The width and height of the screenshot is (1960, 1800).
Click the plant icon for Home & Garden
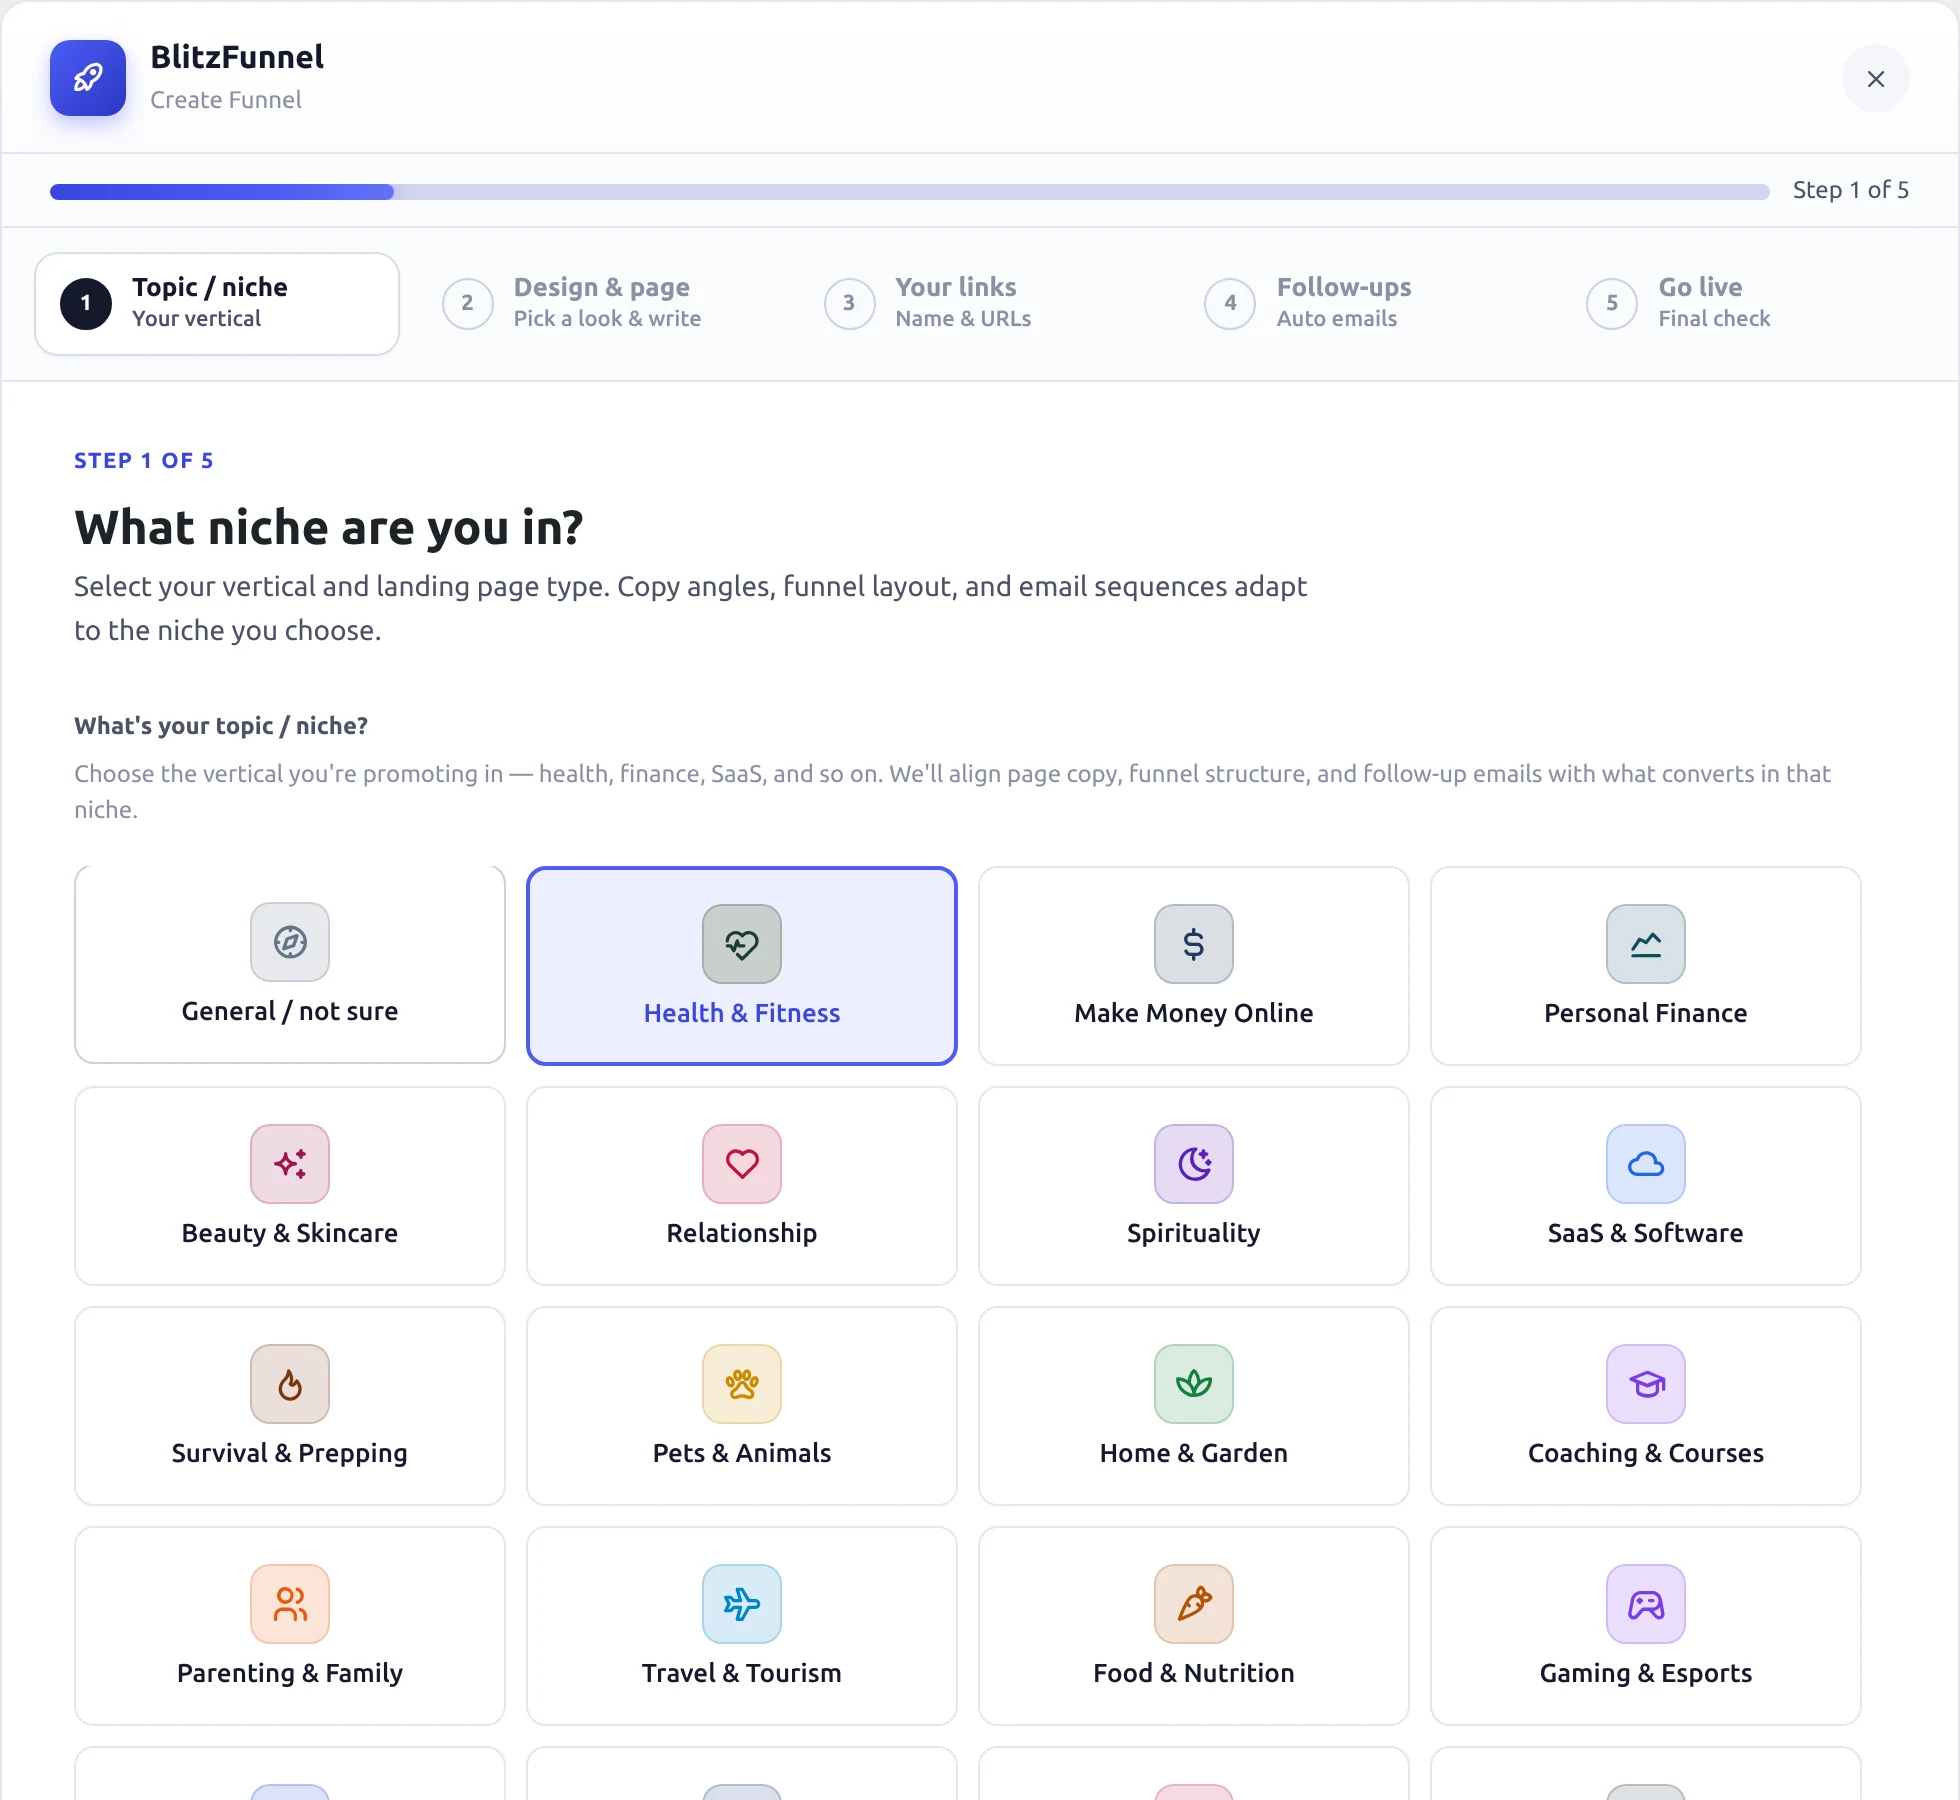1194,1384
